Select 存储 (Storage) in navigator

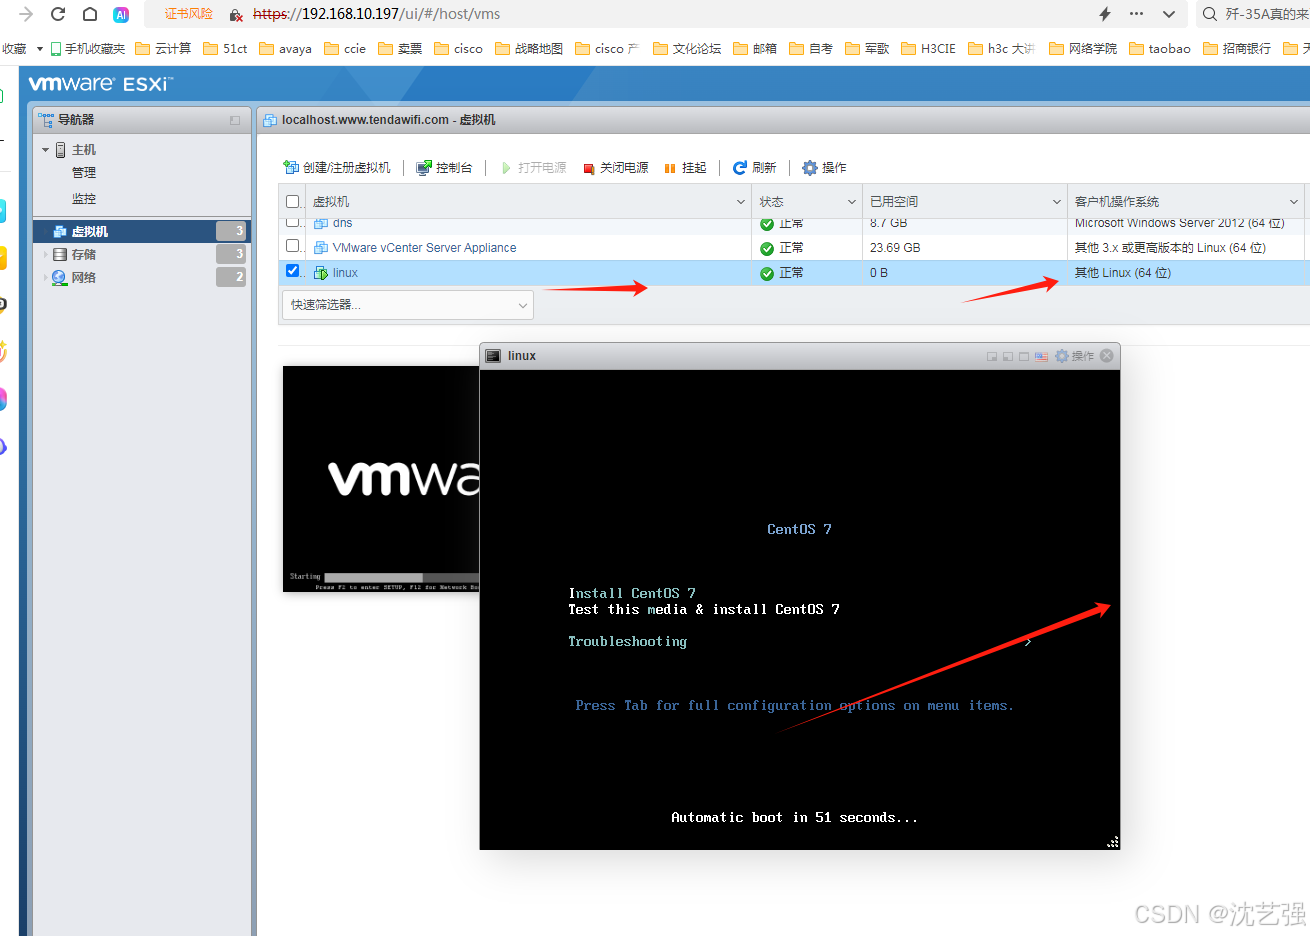tap(84, 254)
